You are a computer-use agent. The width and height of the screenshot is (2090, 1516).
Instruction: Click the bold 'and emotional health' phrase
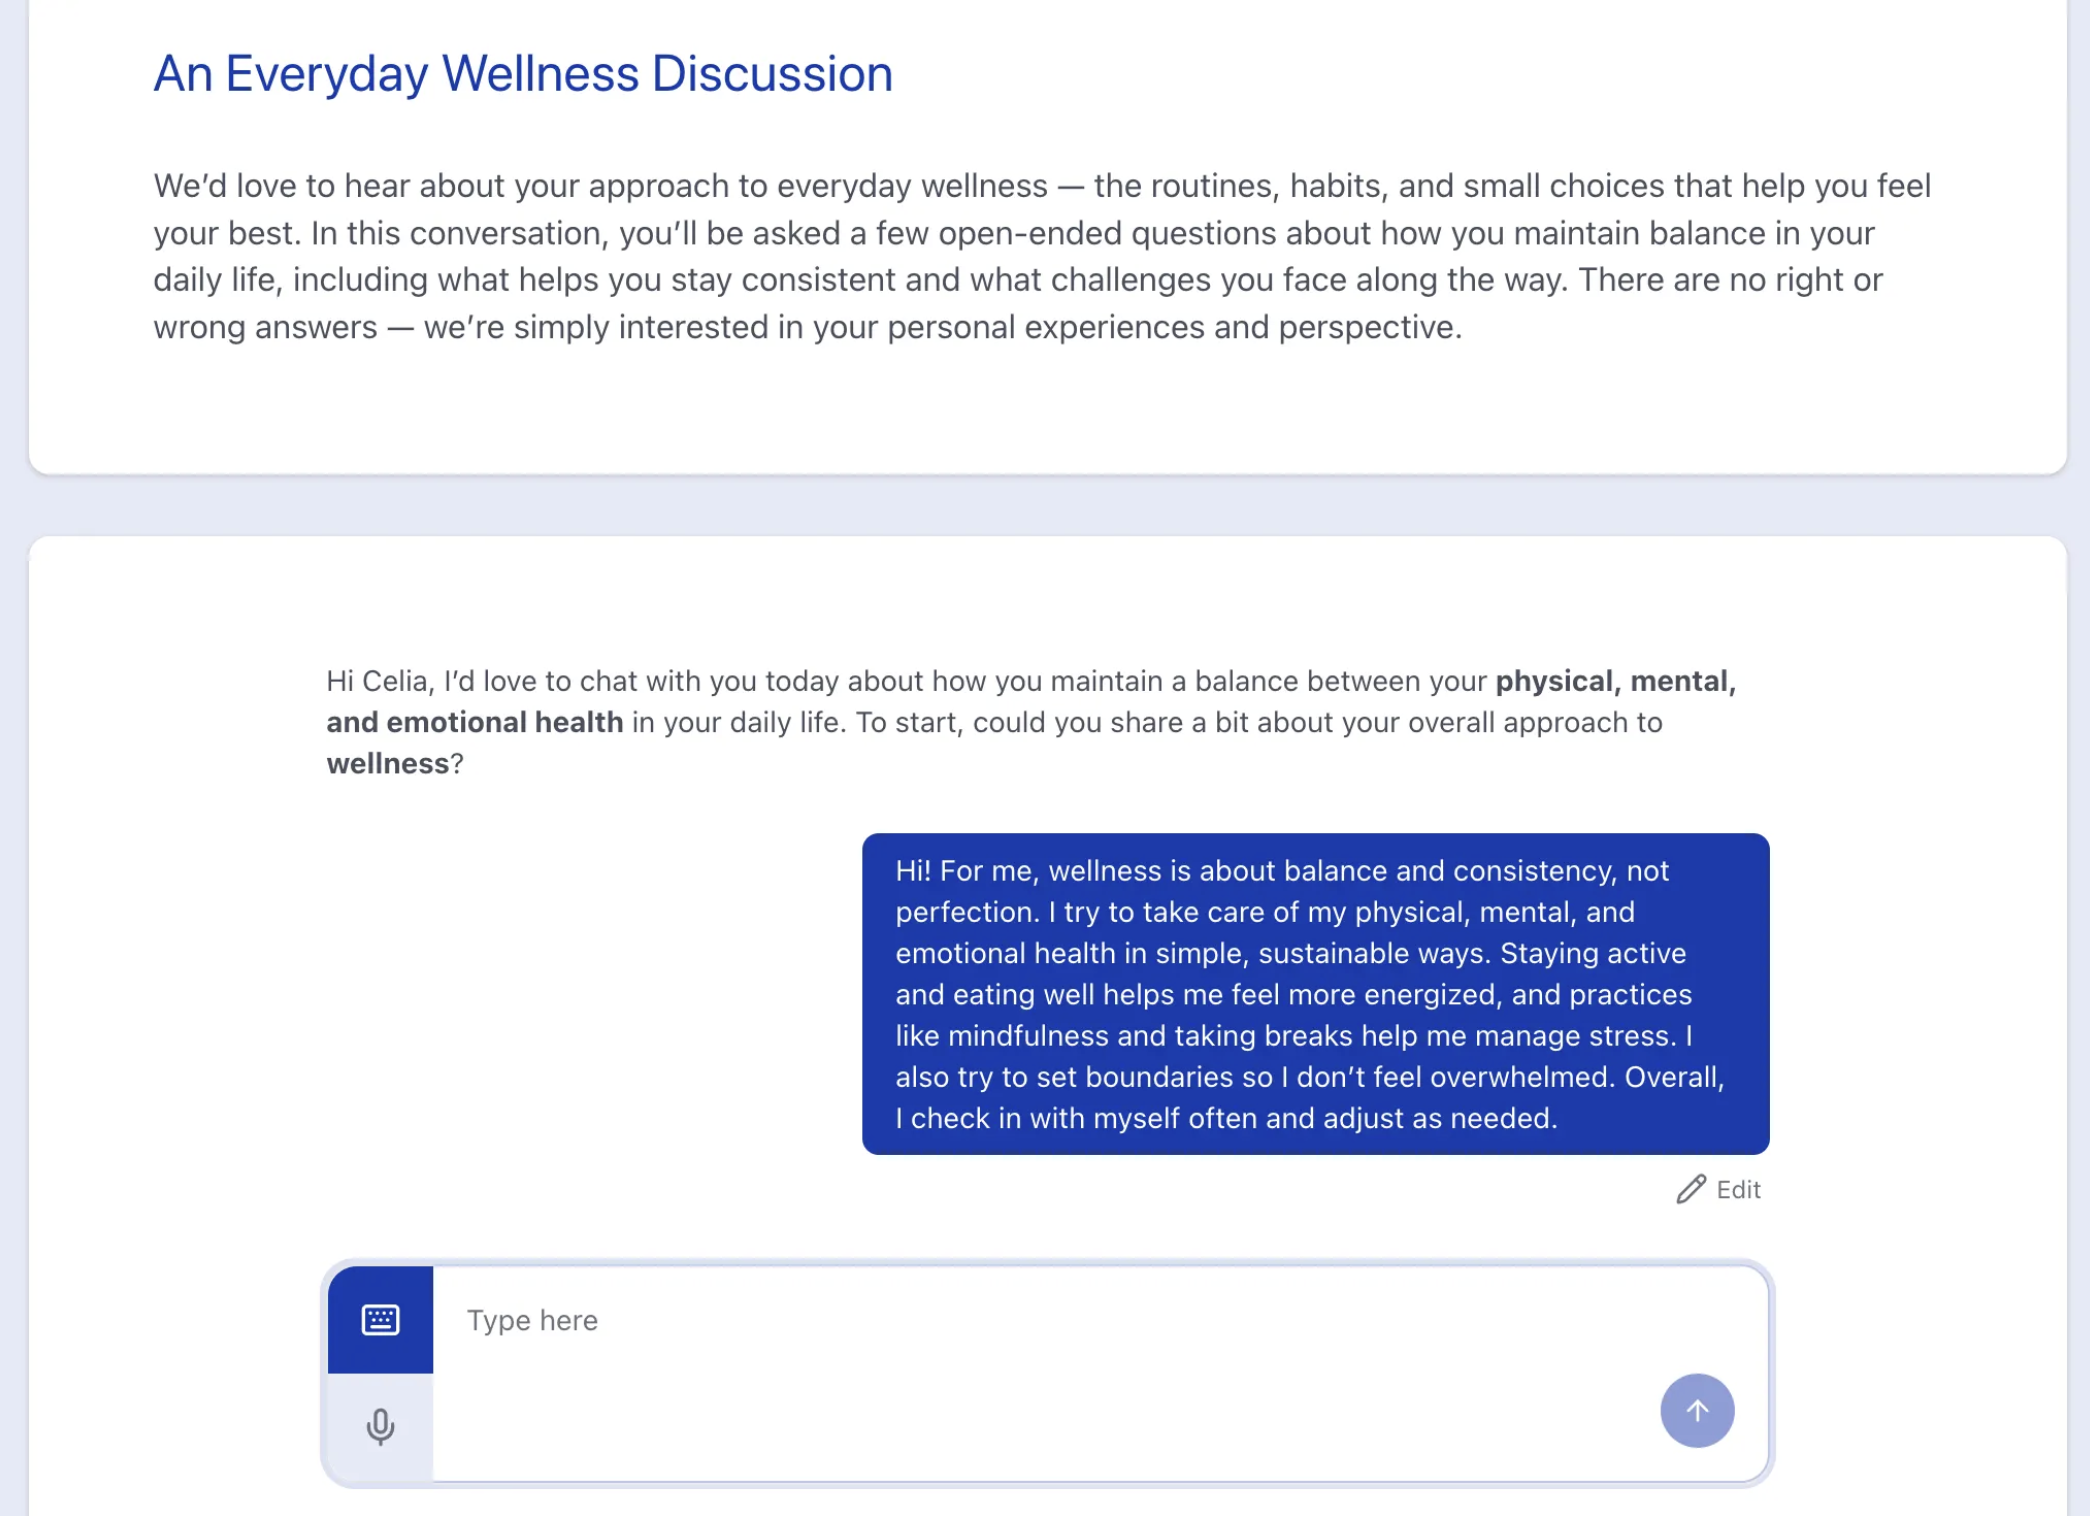(474, 722)
